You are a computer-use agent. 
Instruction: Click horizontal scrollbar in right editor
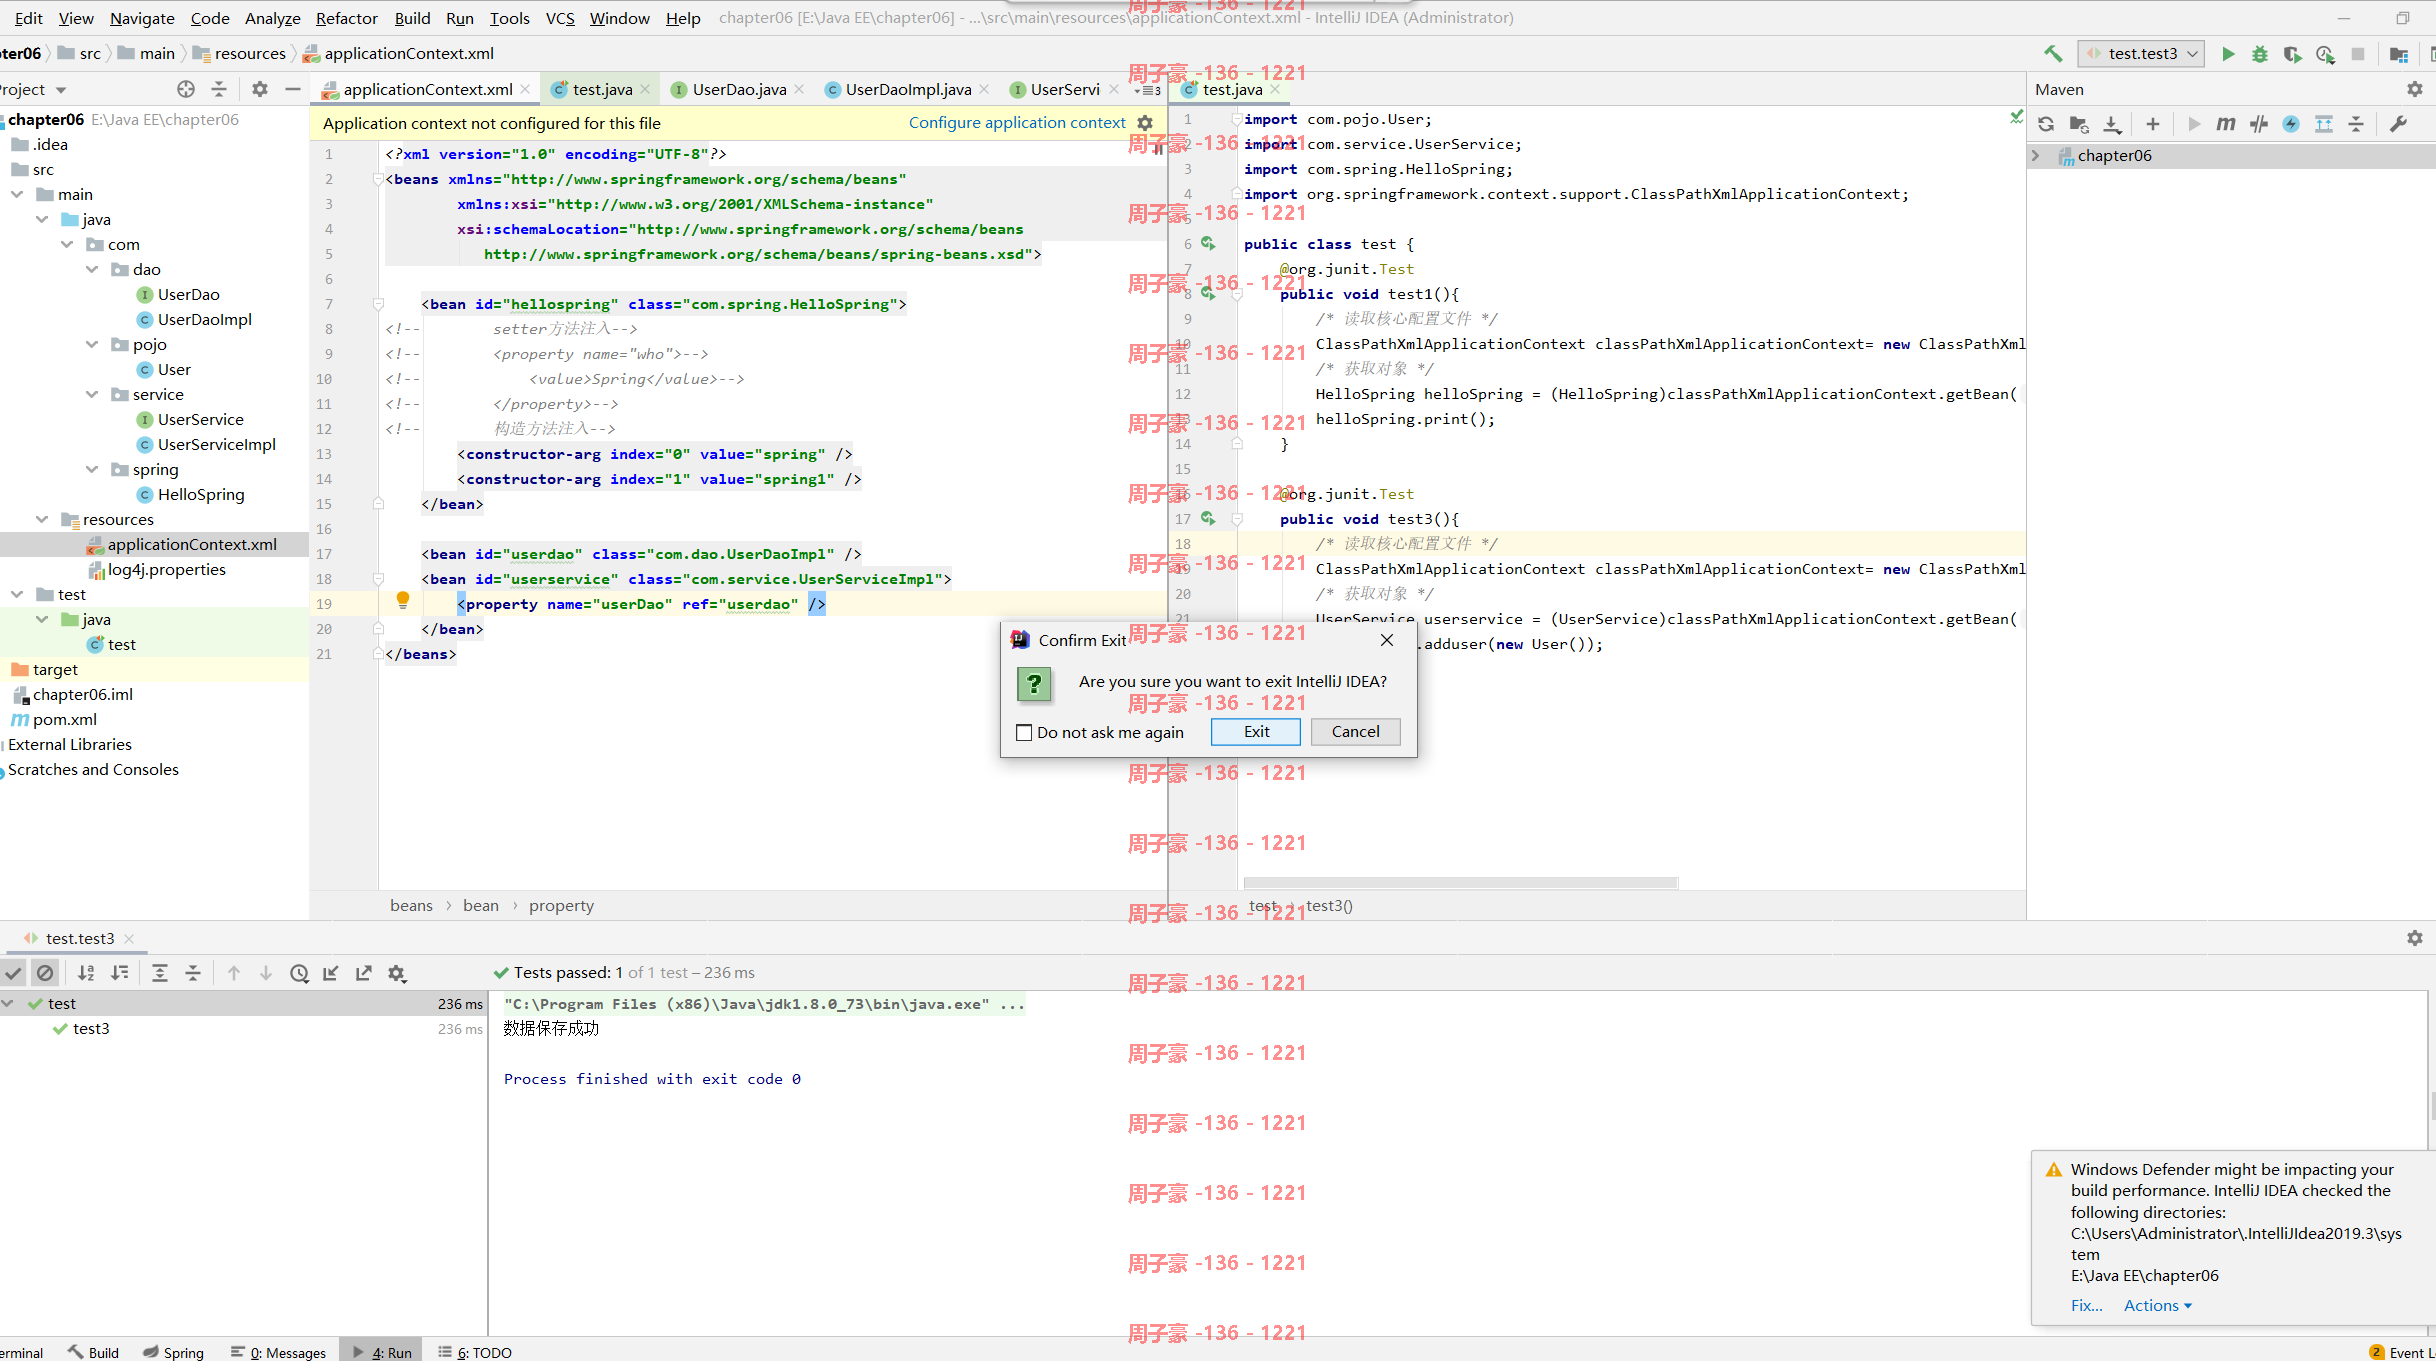pos(1460,883)
